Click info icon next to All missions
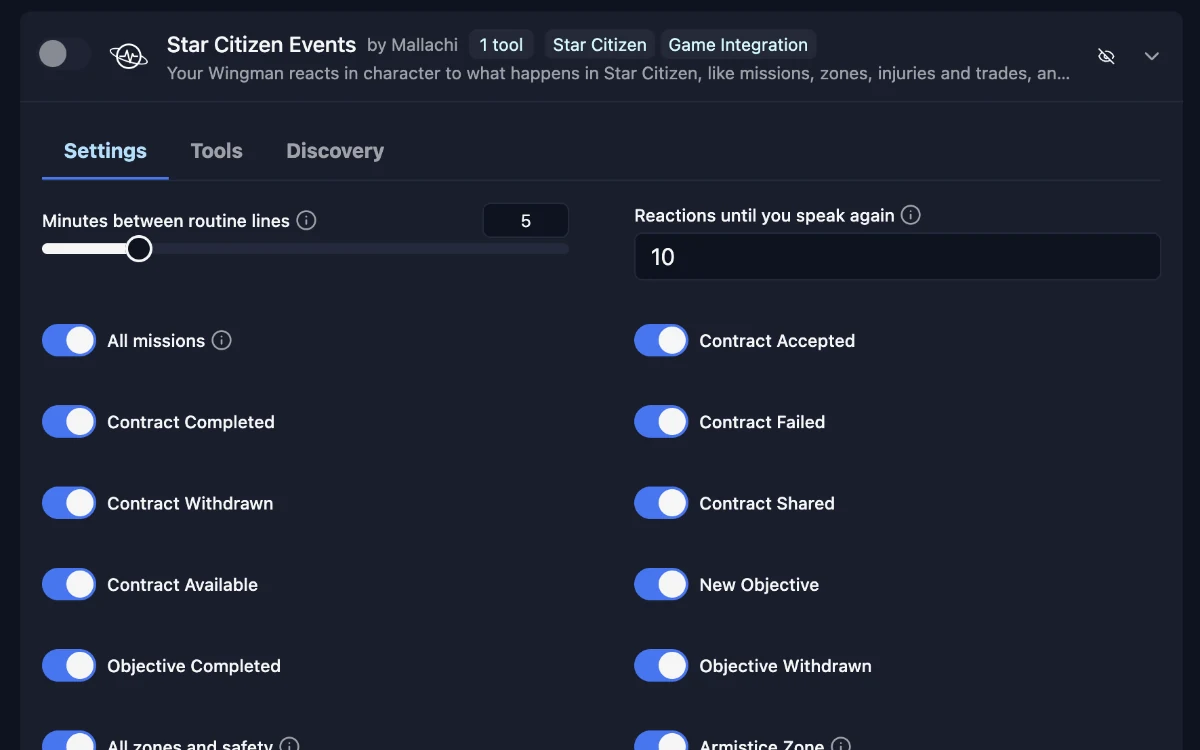 [222, 340]
